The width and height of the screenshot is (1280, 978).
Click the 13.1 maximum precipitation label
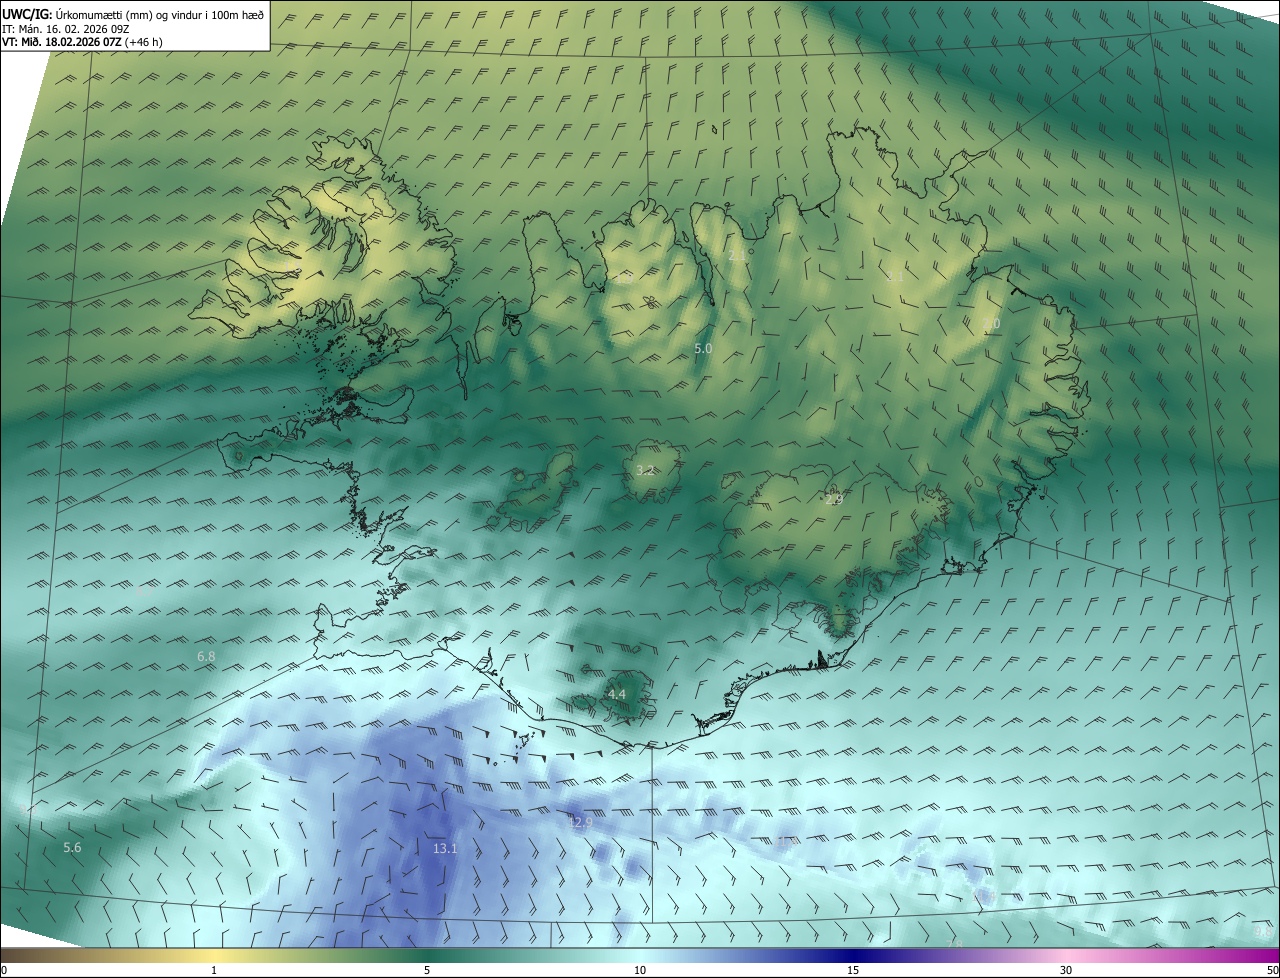(445, 848)
